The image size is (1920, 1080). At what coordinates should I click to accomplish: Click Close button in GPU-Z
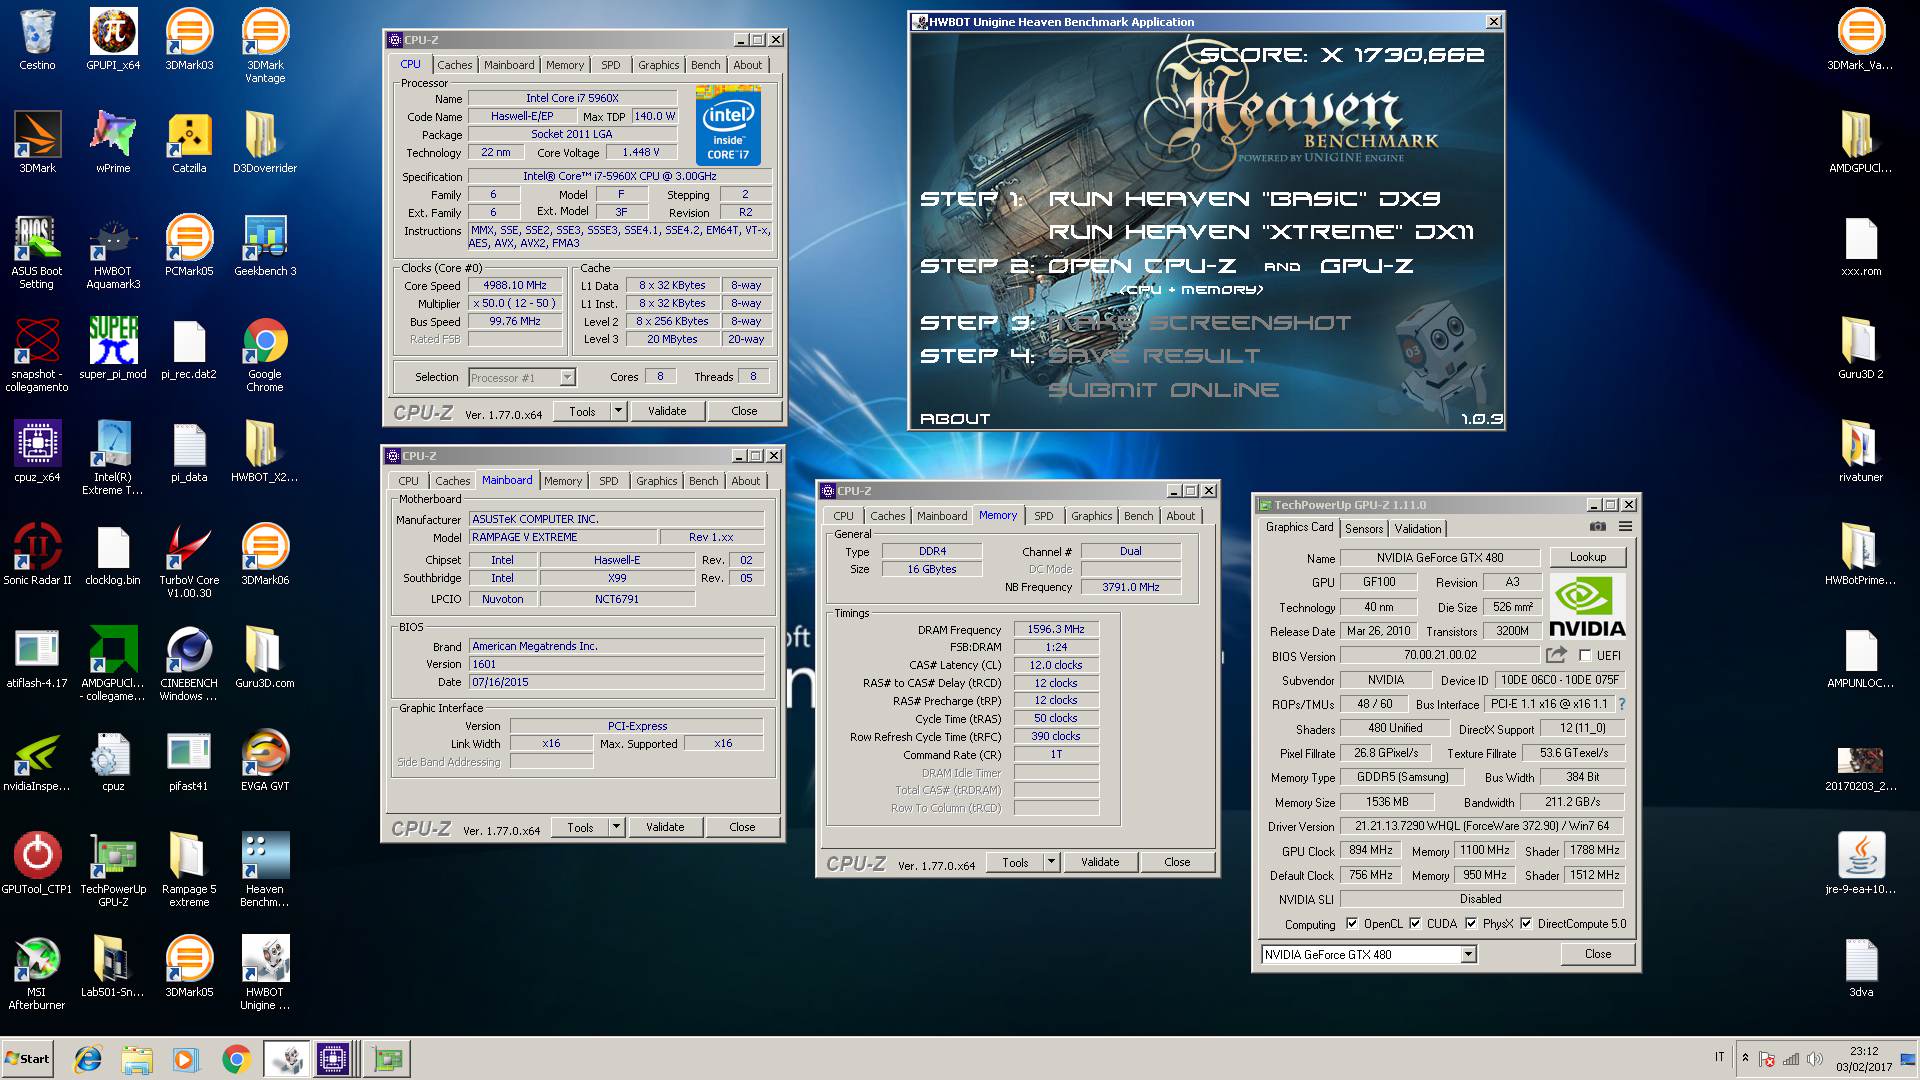click(1598, 954)
